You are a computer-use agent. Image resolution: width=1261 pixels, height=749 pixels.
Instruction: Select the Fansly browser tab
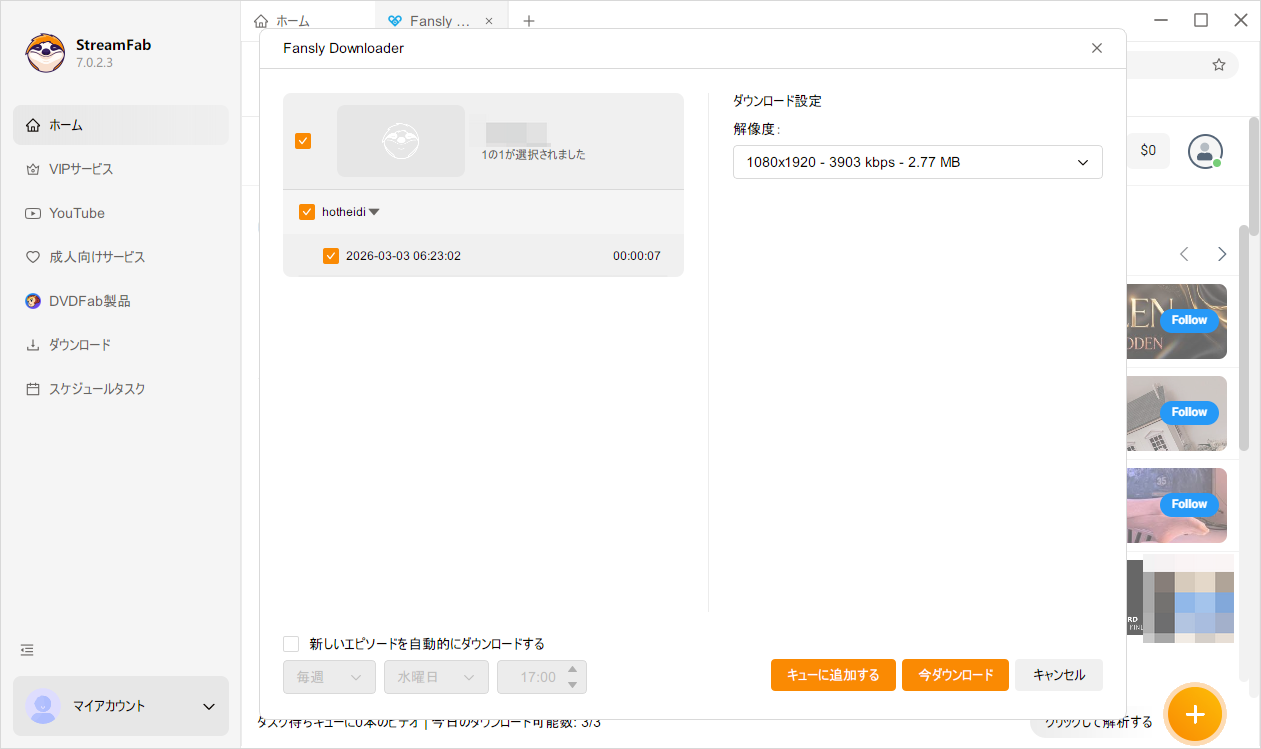click(x=435, y=20)
